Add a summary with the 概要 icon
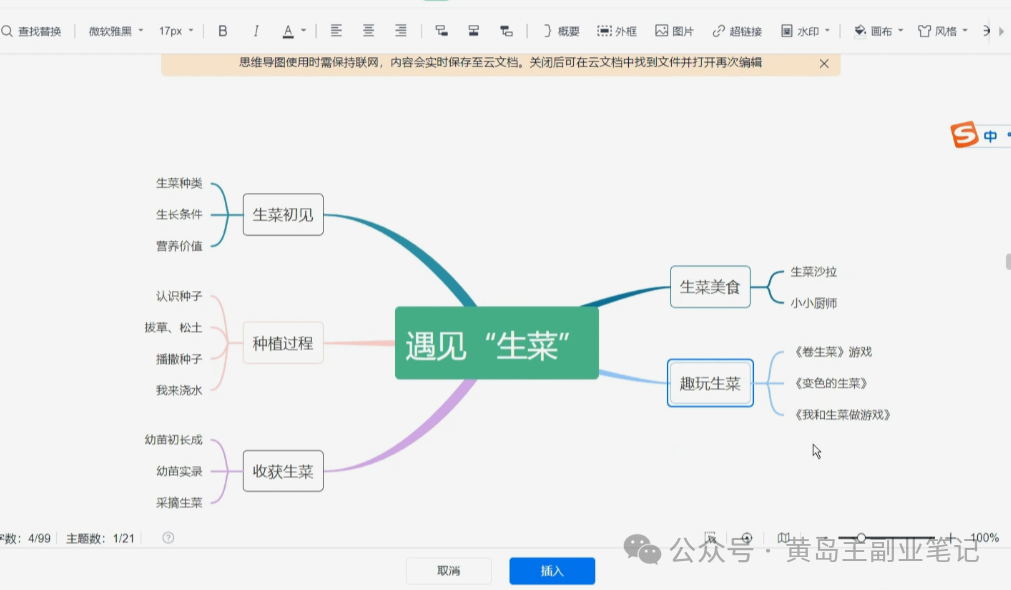1011x590 pixels. point(559,30)
